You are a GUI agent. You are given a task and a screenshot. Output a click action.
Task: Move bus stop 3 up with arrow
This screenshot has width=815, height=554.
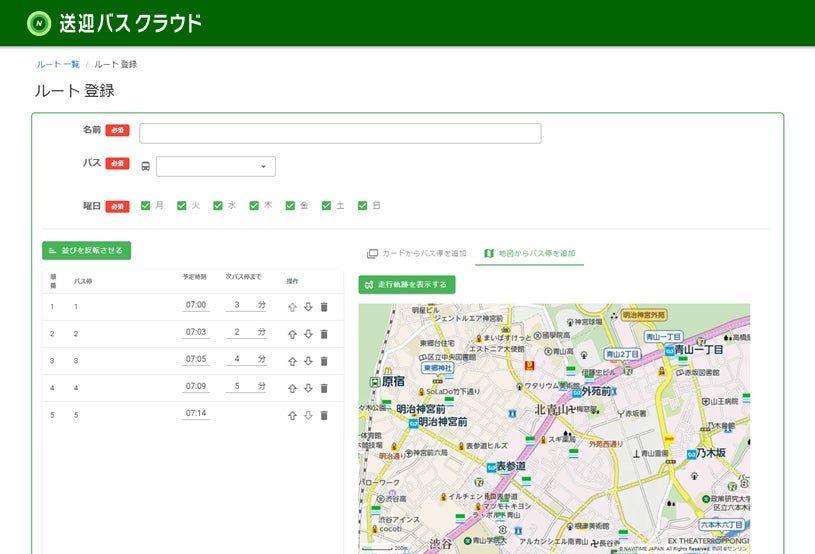(x=292, y=361)
